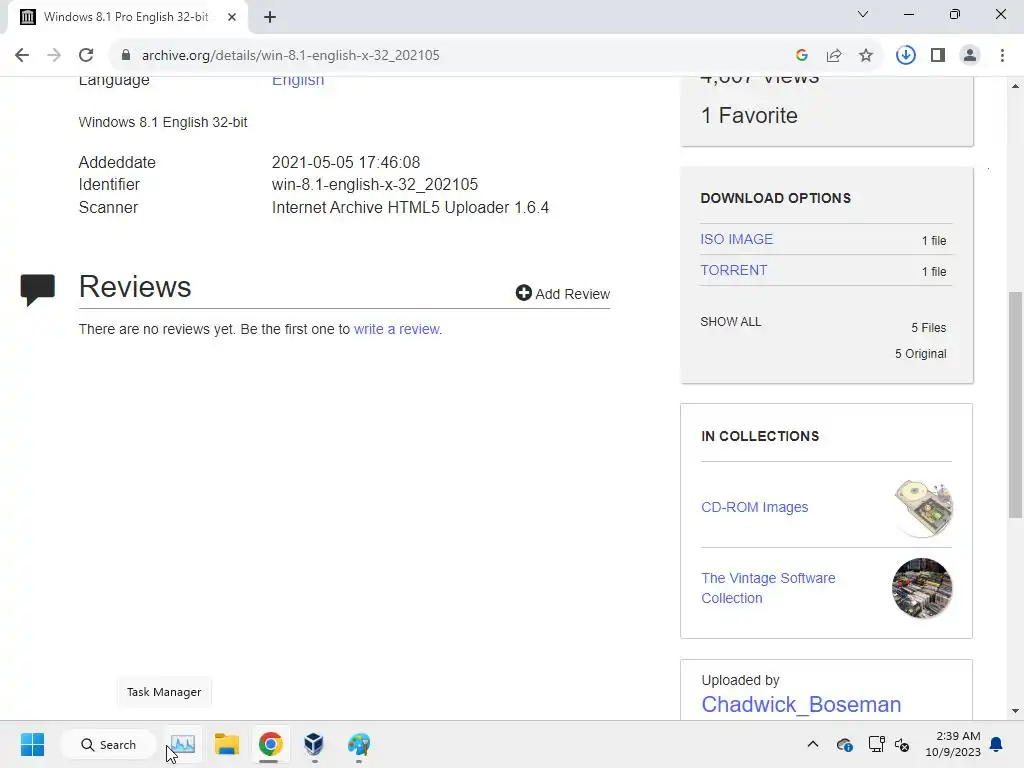This screenshot has width=1024, height=768.
Task: Click the address bar URL
Action: [291, 56]
